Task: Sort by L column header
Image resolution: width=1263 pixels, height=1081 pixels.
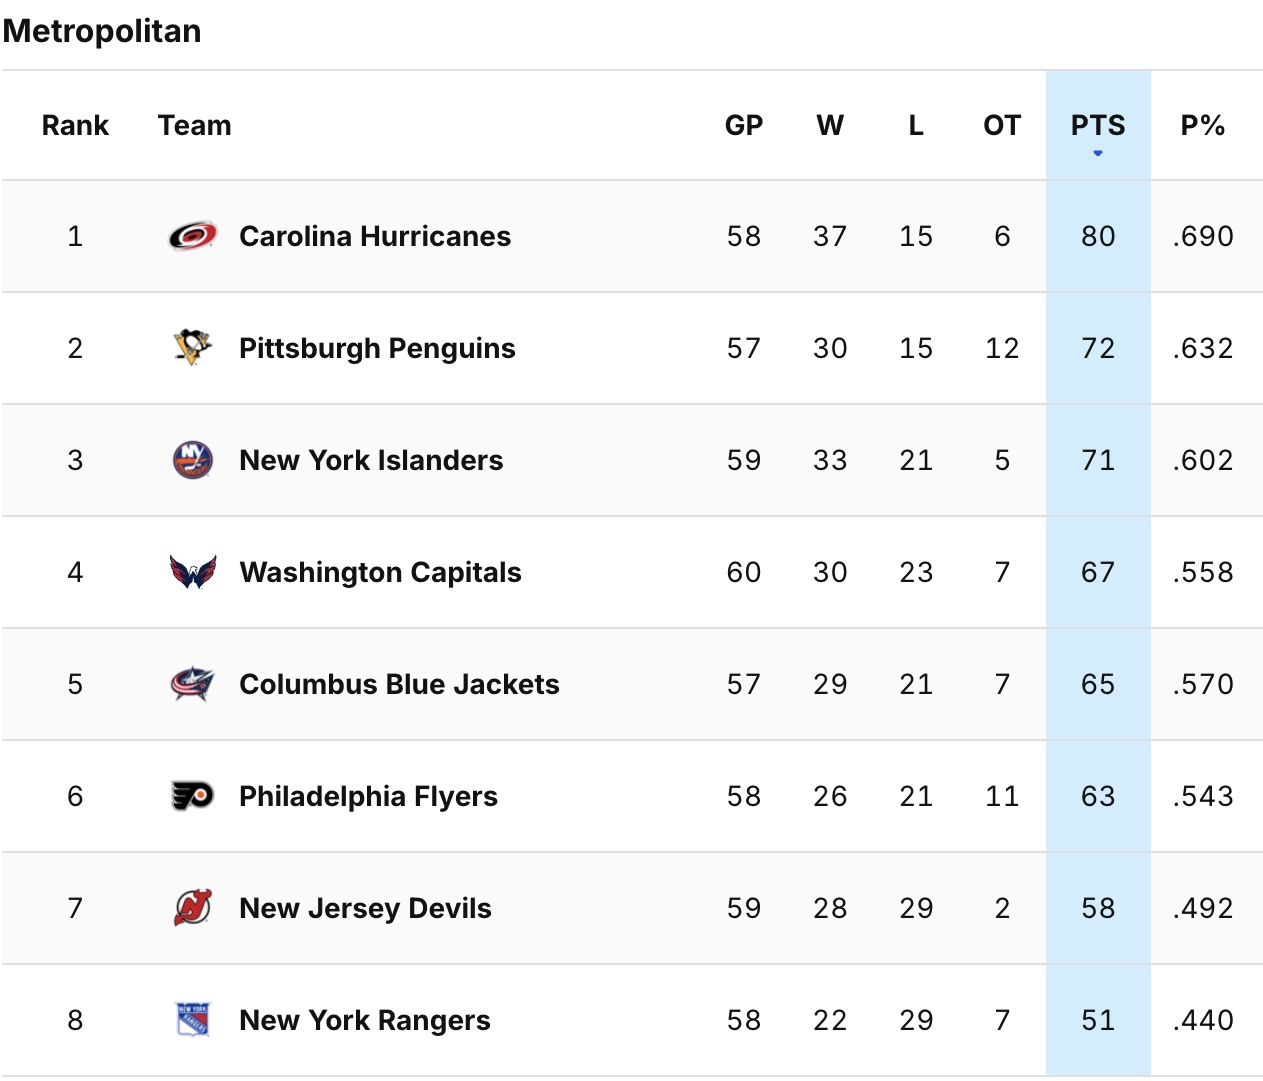Action: click(916, 125)
